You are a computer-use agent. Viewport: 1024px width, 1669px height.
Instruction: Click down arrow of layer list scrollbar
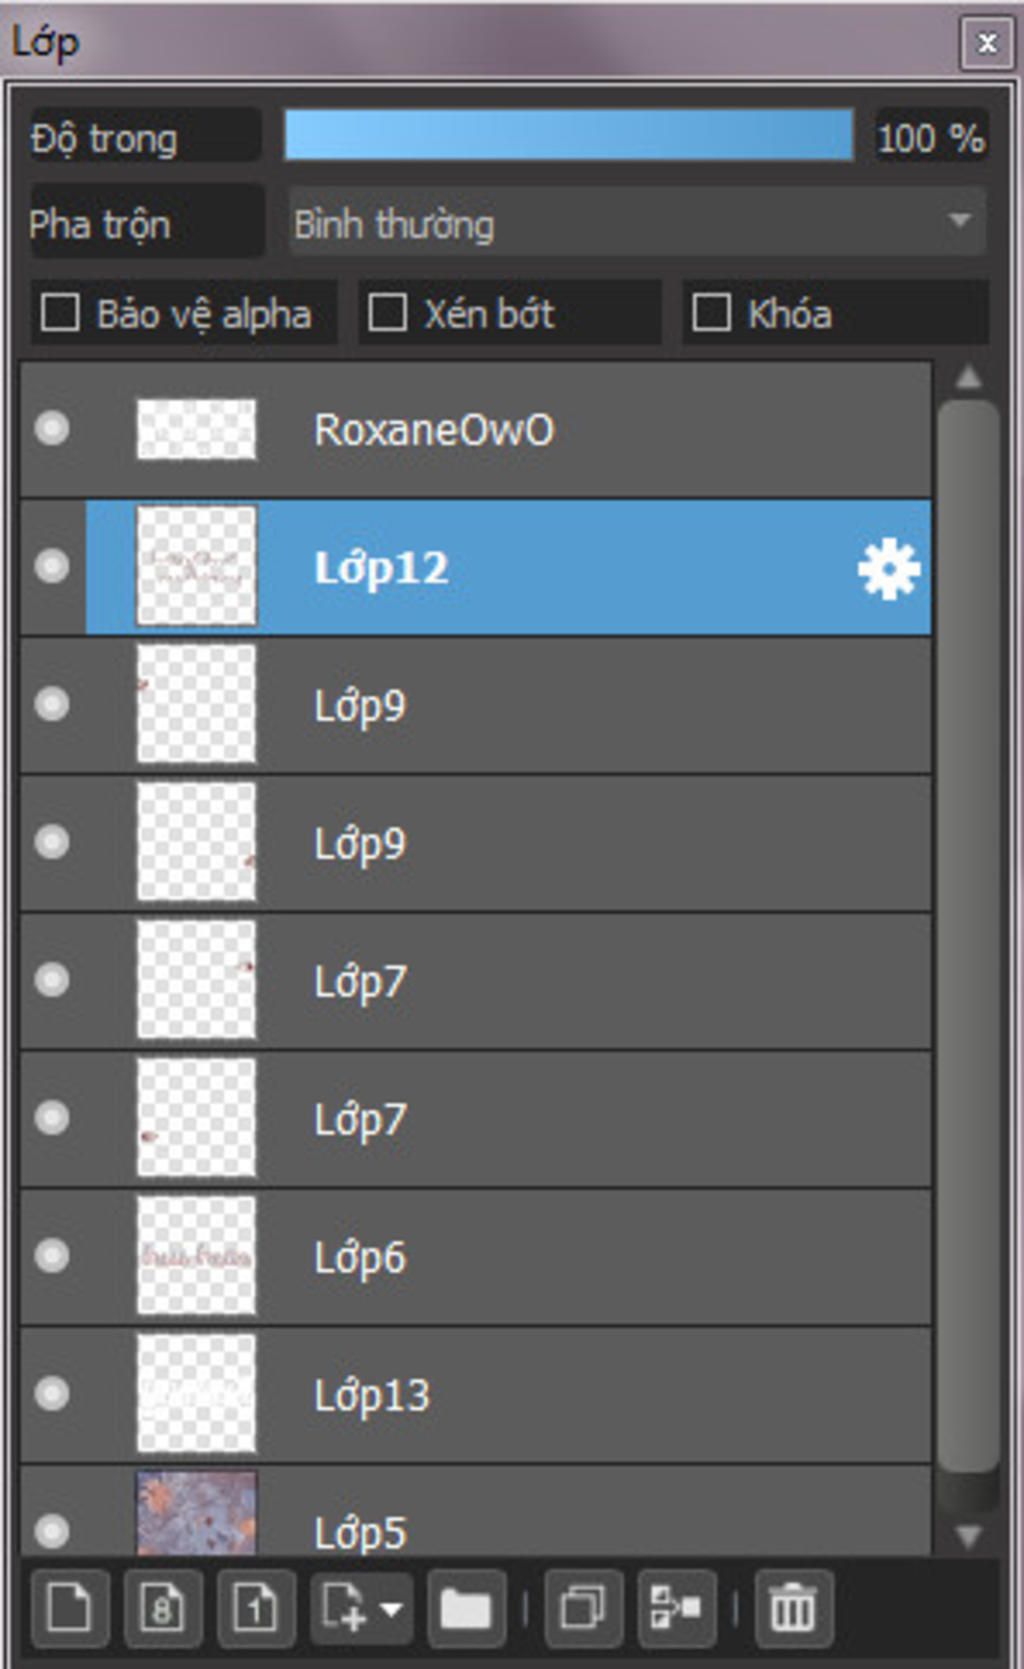click(968, 1535)
